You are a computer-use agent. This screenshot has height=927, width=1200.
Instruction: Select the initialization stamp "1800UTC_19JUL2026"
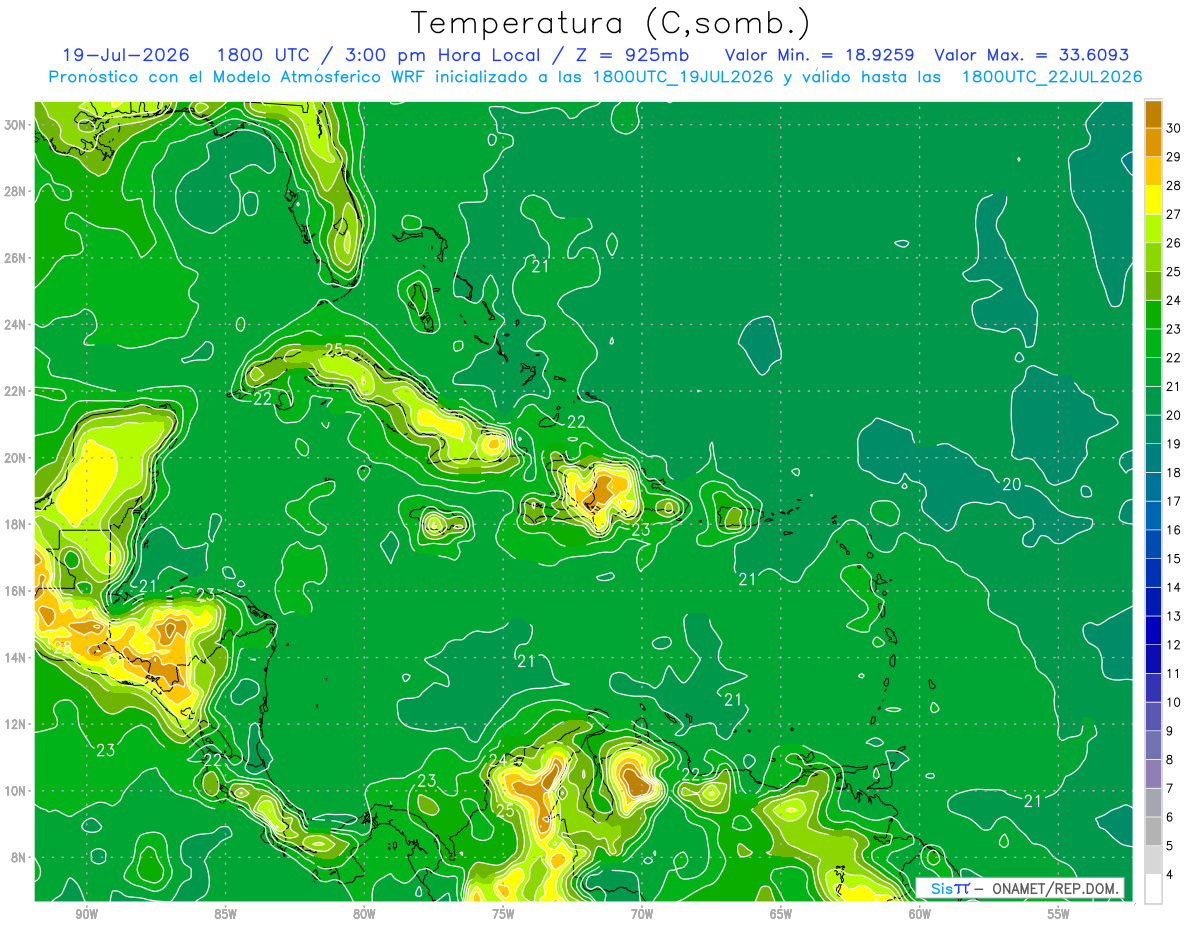pyautogui.click(x=683, y=77)
